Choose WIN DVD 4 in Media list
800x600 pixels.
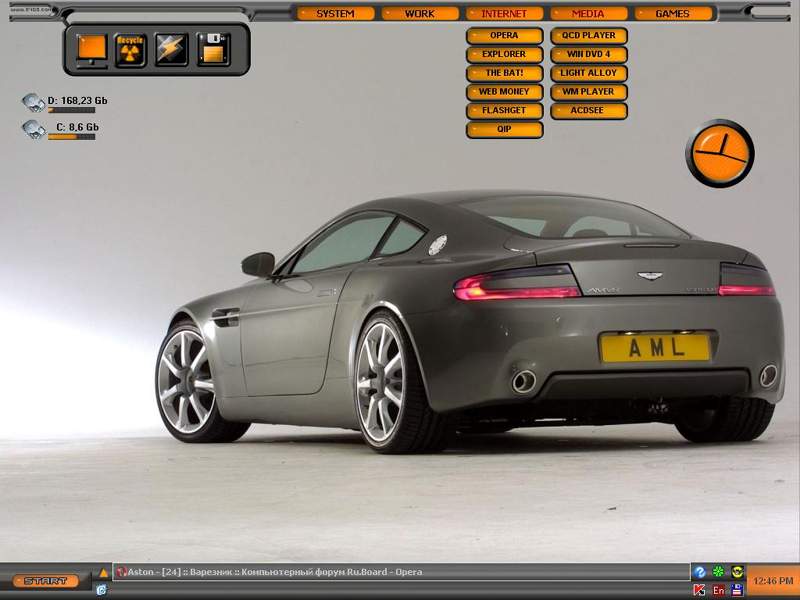pos(588,54)
